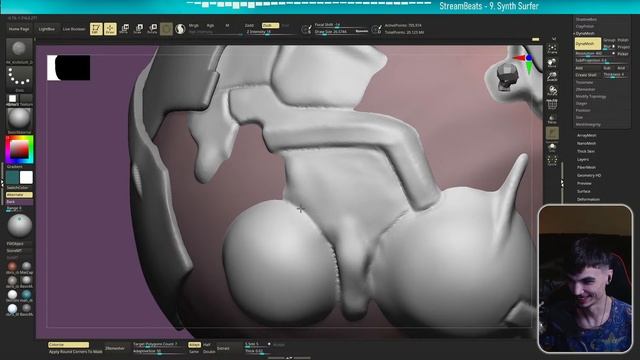The width and height of the screenshot is (640, 360).
Task: Select the Draw mode icon
Action: 110,29
